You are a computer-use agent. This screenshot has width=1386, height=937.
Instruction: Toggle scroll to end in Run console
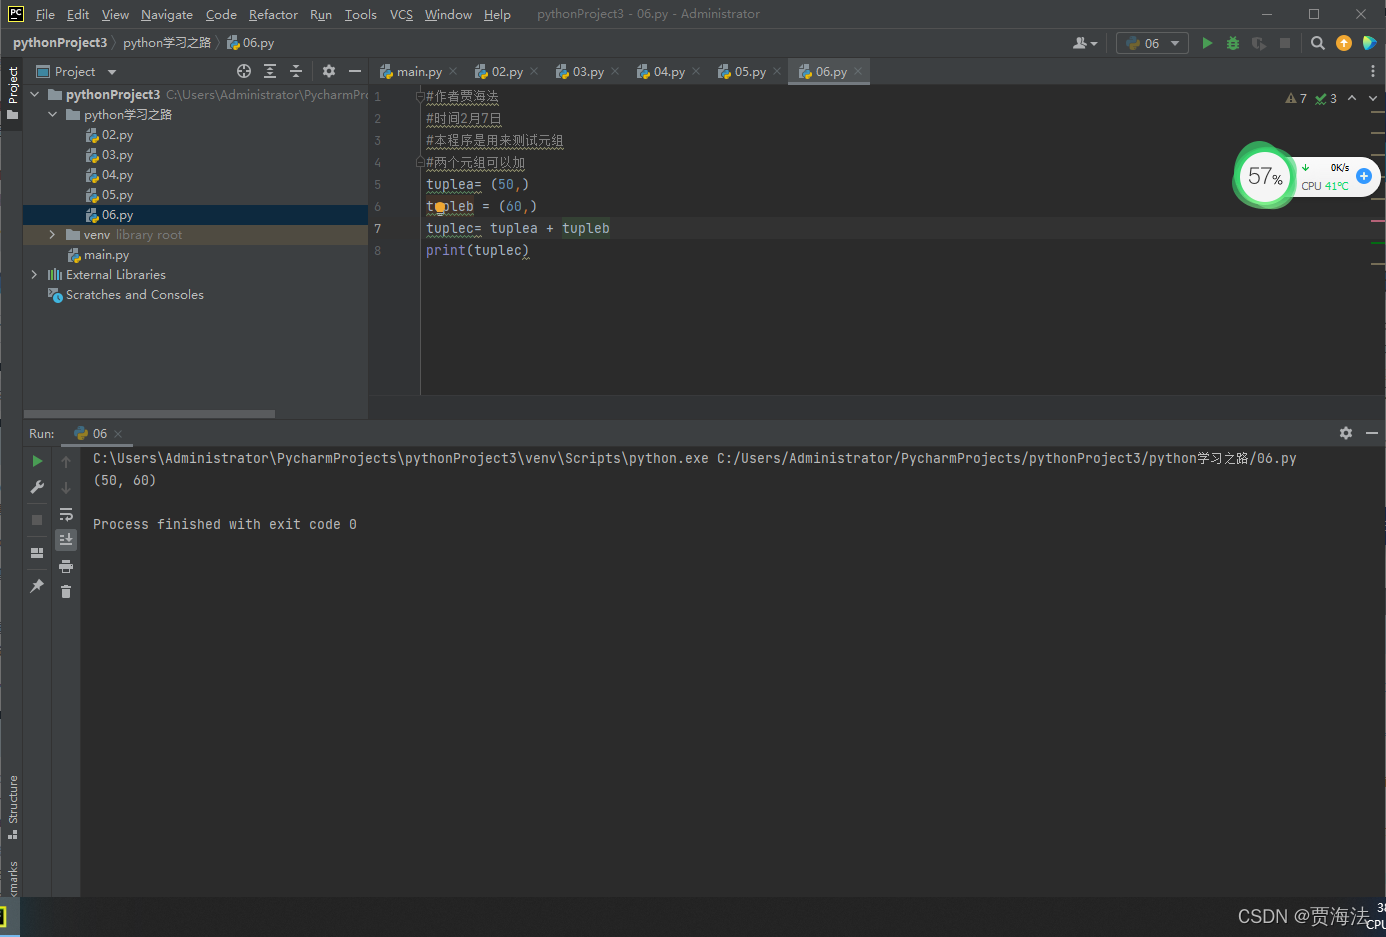(x=66, y=540)
